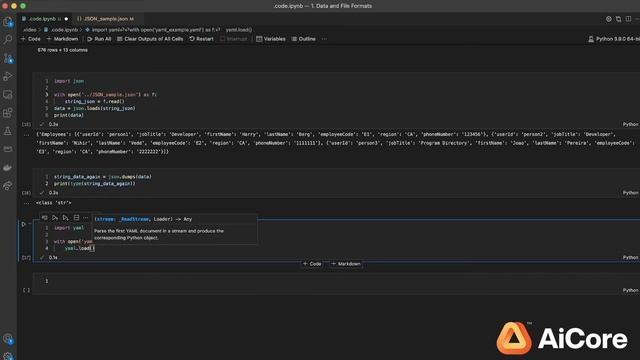640x360 pixels.
Task: Click inside the empty last code cell
Action: tap(335, 281)
